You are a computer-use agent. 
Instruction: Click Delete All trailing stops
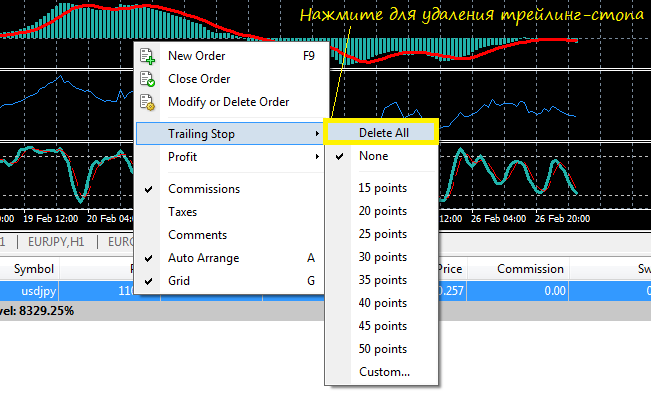click(x=381, y=133)
